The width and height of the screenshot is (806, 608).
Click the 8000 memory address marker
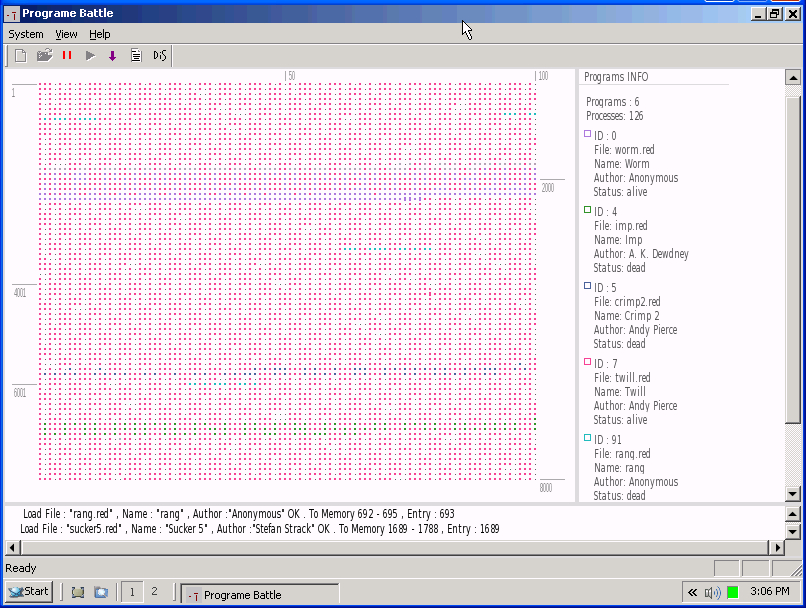click(546, 488)
